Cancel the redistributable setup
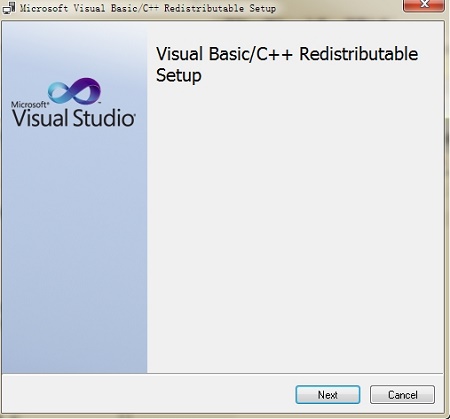This screenshot has width=450, height=419. coord(402,395)
